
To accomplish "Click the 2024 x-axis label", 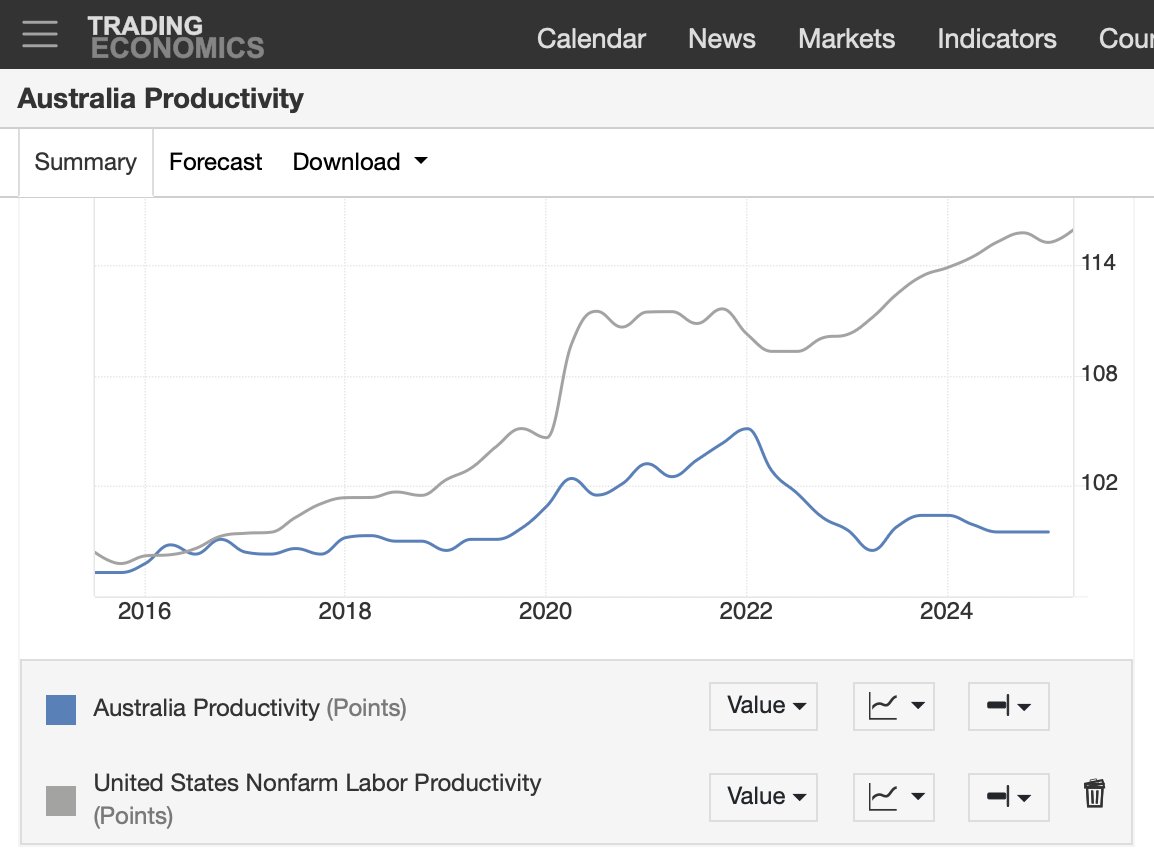I will [946, 611].
